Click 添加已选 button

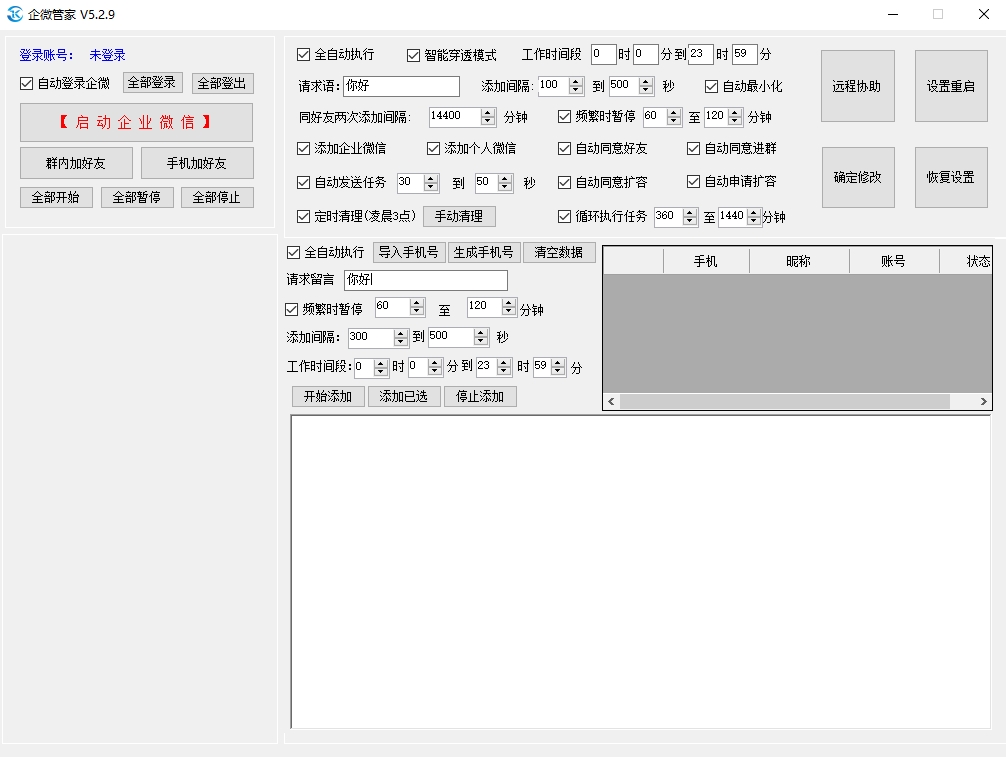(404, 396)
